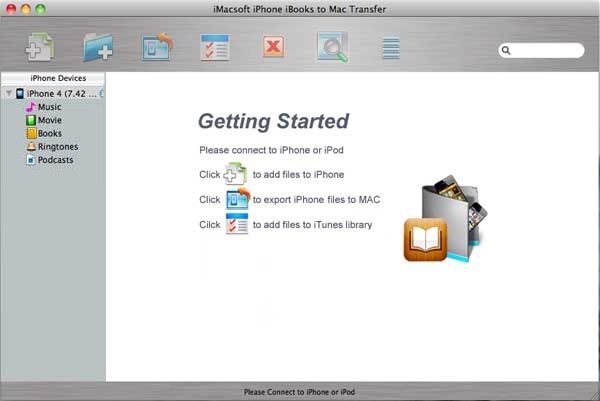
Task: Open the Ringtones category in sidebar
Action: pos(58,147)
